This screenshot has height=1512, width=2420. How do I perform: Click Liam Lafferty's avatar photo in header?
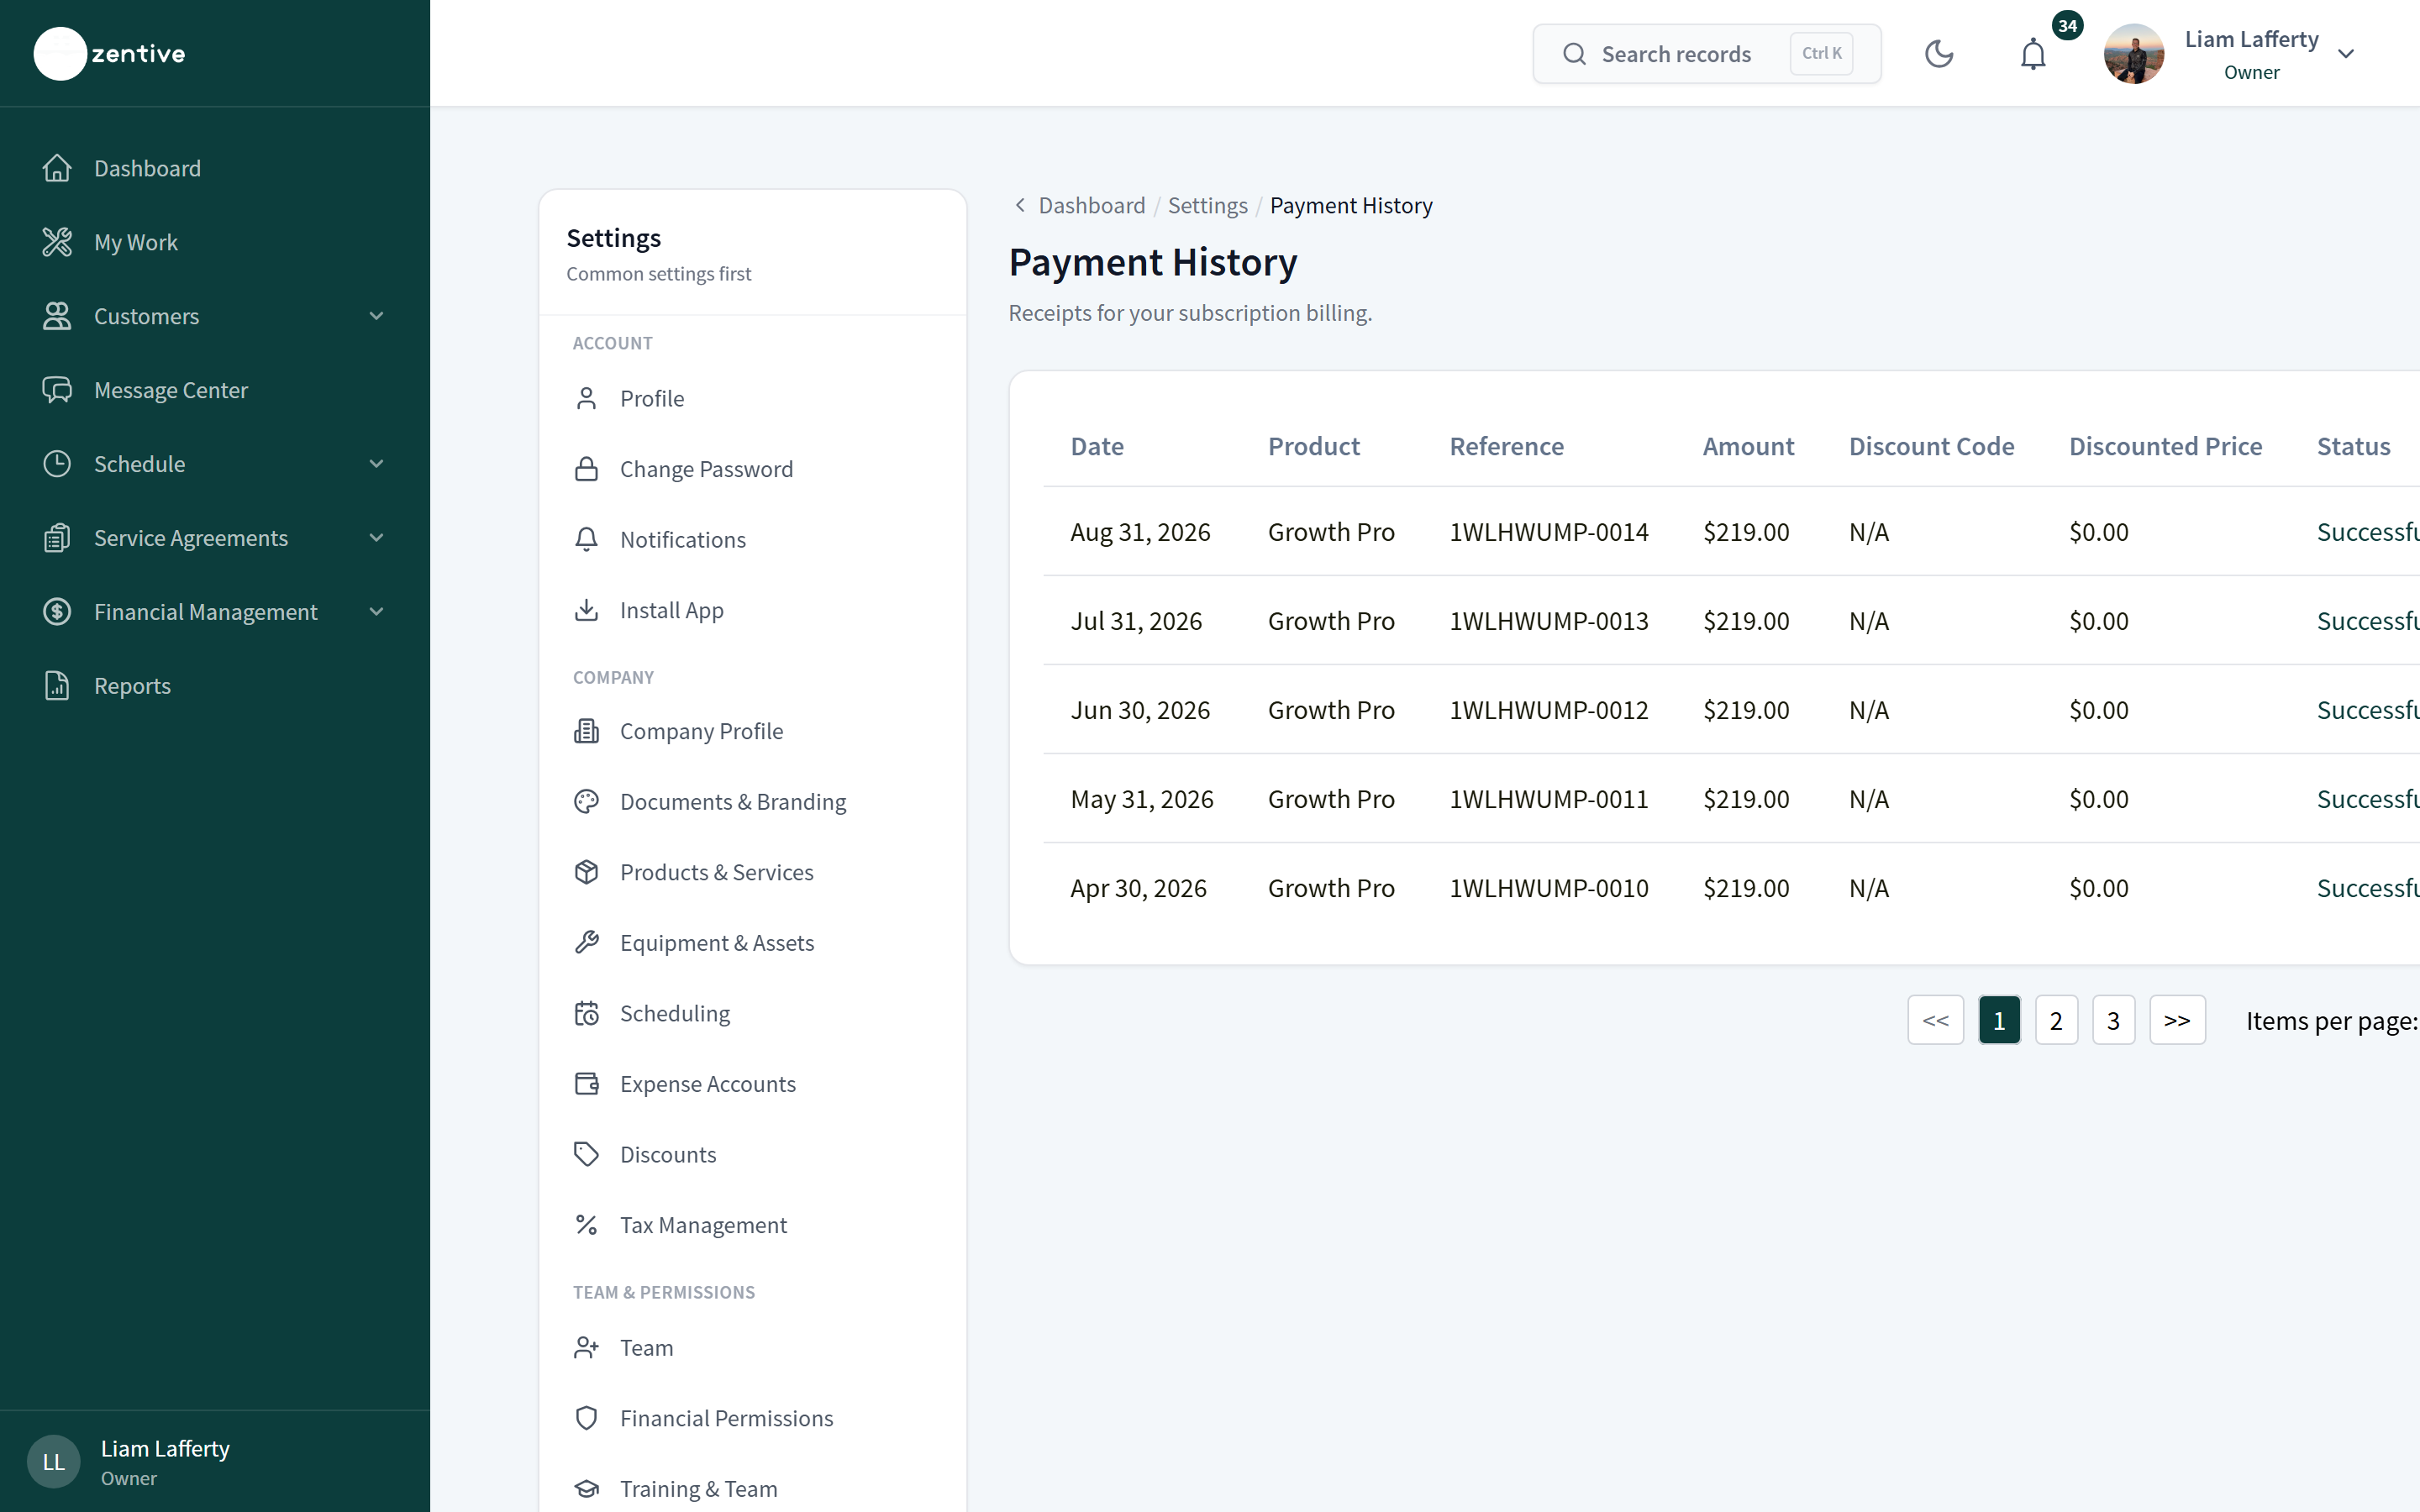[2133, 54]
